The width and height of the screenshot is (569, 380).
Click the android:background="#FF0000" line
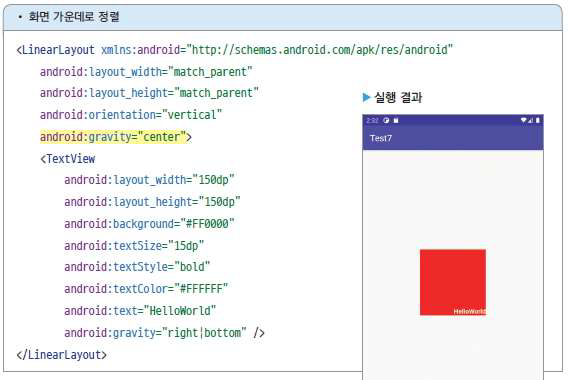[149, 224]
